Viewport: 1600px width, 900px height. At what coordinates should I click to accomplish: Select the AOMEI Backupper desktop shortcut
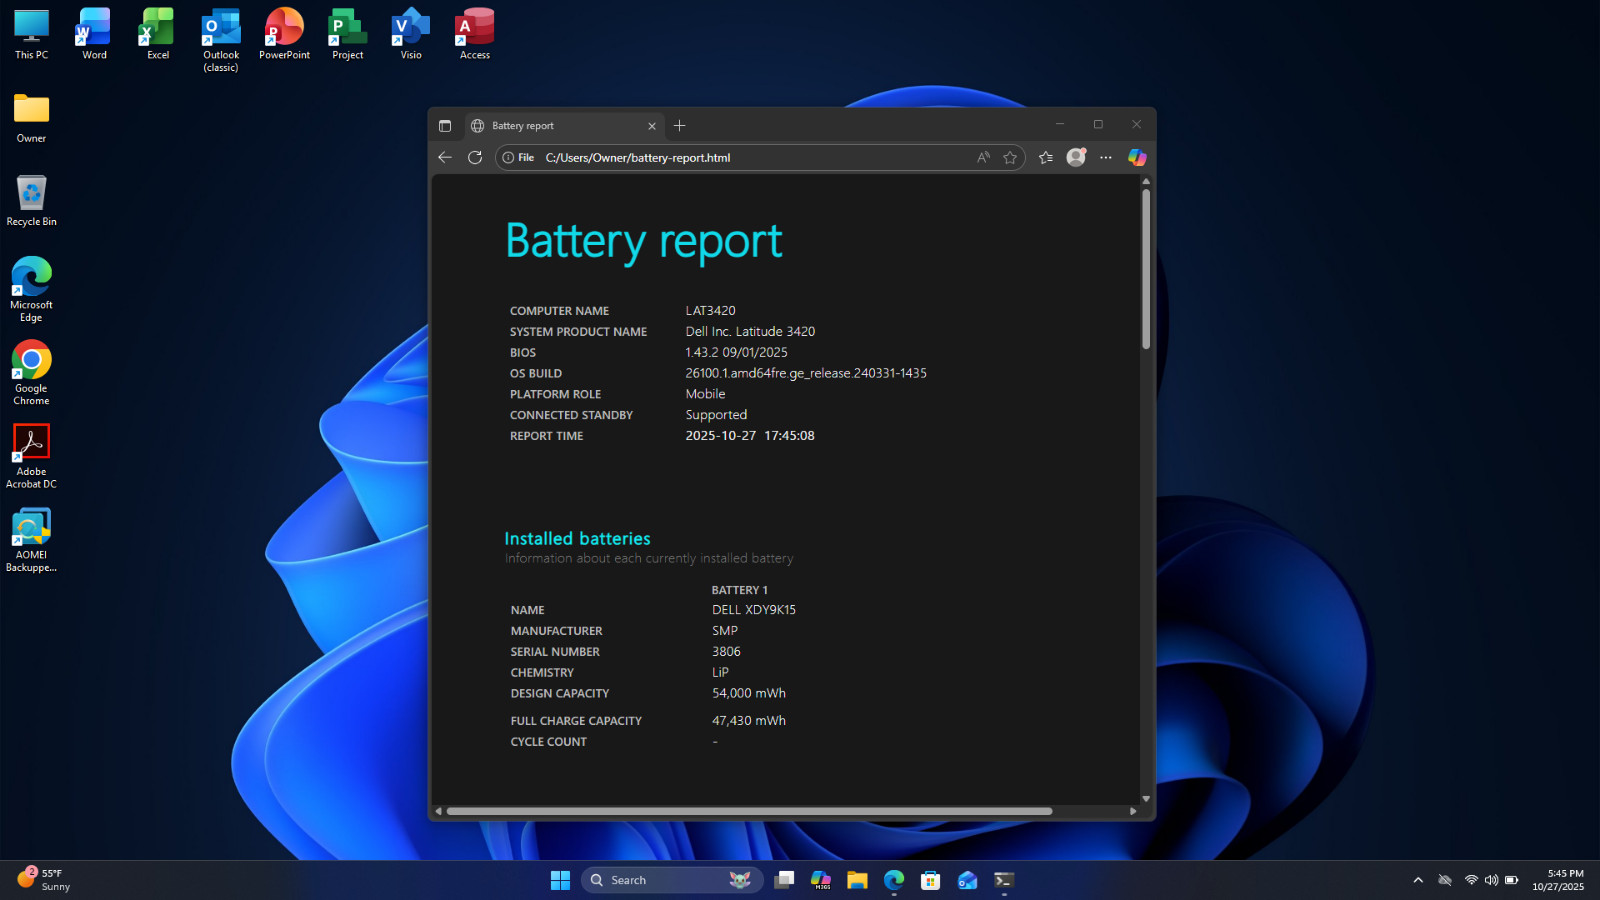(x=31, y=541)
